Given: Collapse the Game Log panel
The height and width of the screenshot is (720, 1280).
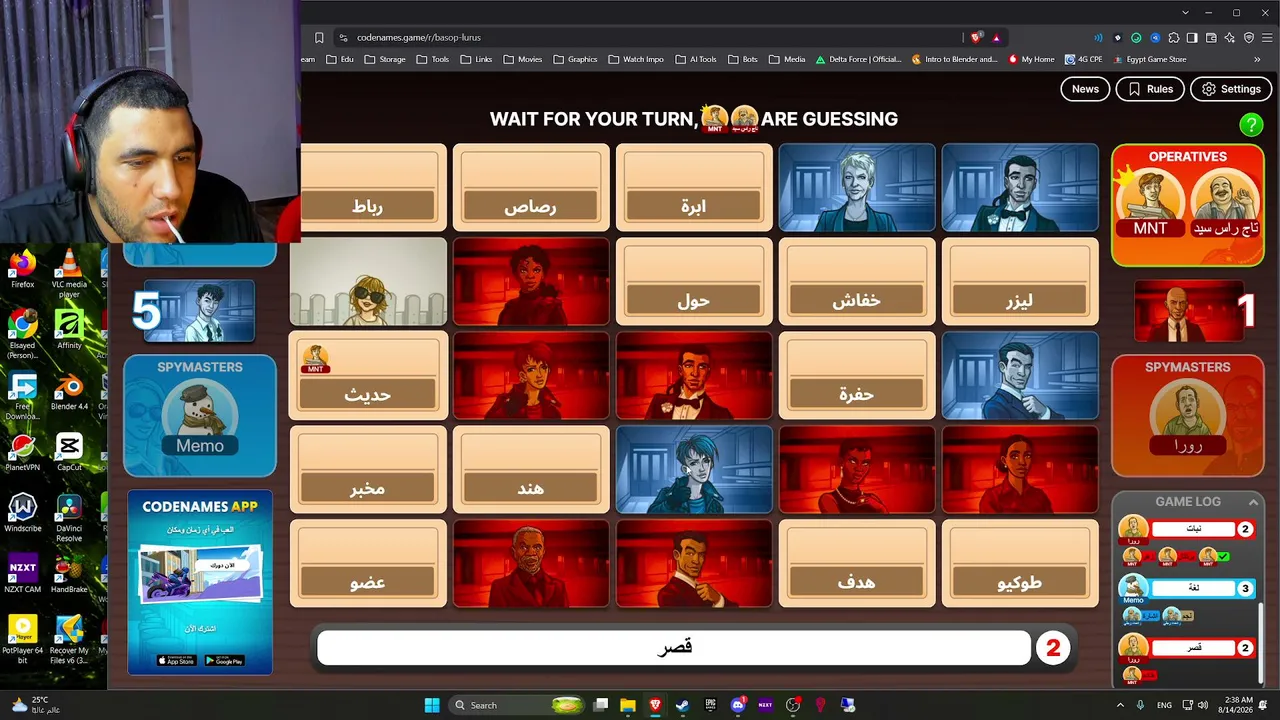Looking at the screenshot, I should click(x=1253, y=502).
